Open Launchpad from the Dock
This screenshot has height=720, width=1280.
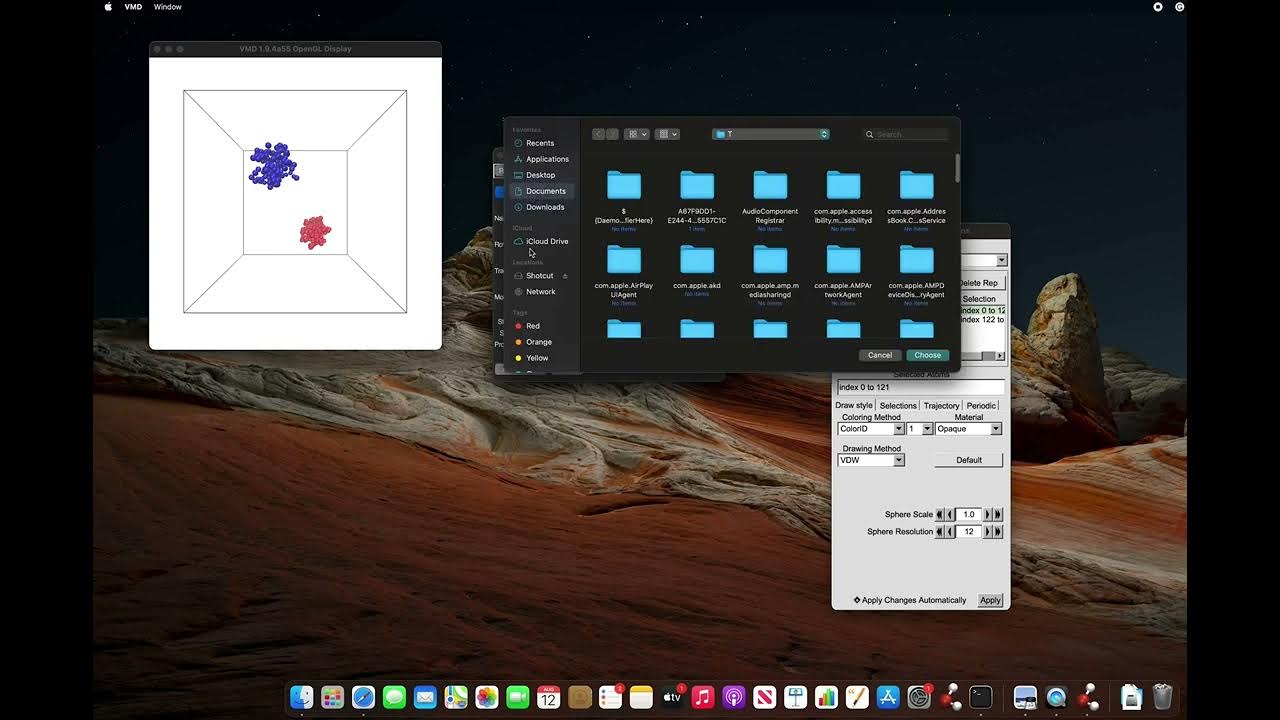coord(332,697)
